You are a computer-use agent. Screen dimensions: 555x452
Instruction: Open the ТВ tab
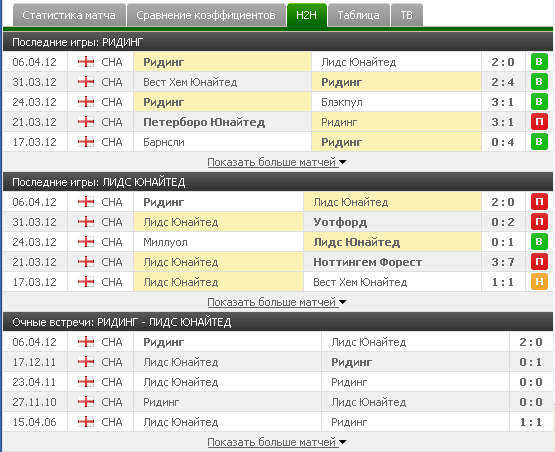tap(407, 15)
